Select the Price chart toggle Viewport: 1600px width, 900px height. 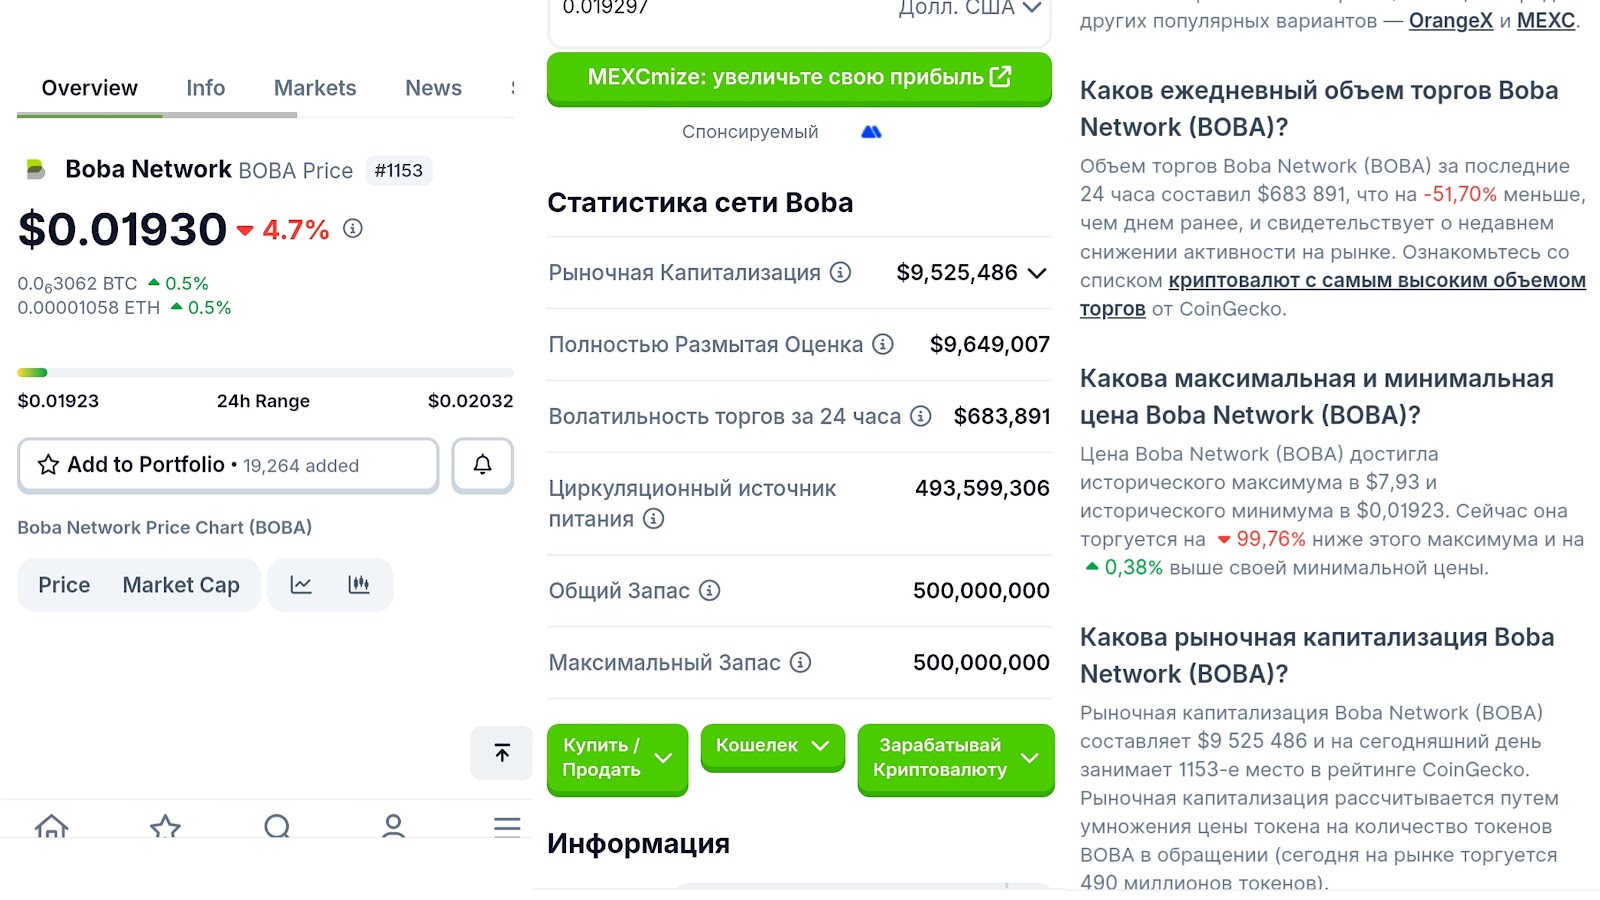[x=64, y=585]
